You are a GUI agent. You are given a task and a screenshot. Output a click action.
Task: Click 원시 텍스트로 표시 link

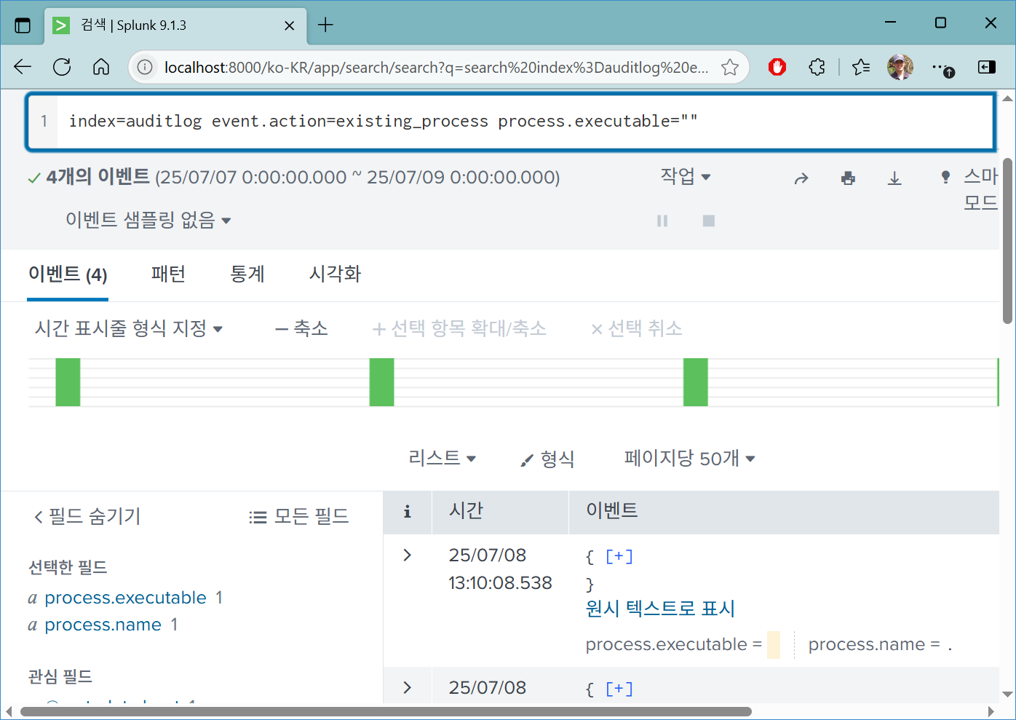660,609
